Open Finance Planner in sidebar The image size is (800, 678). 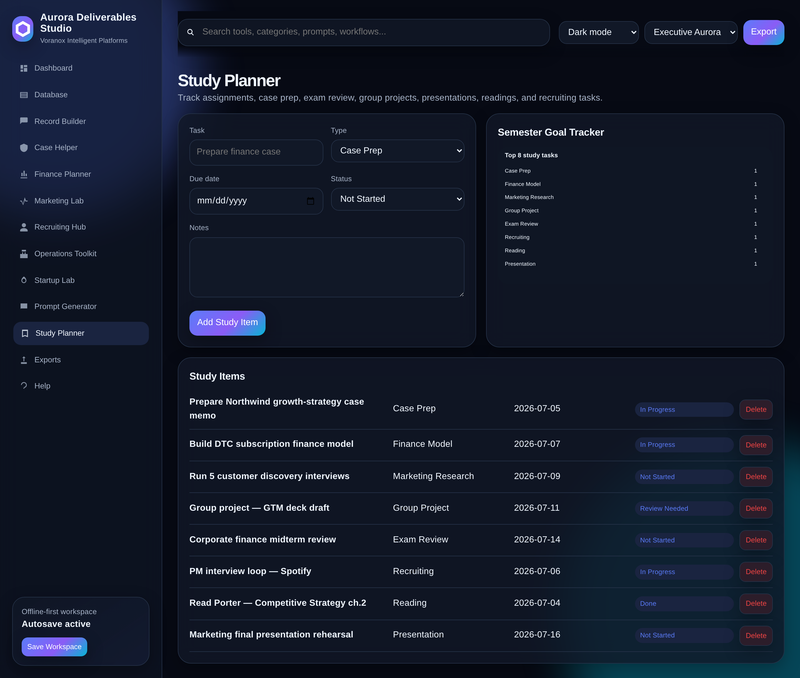(x=81, y=174)
